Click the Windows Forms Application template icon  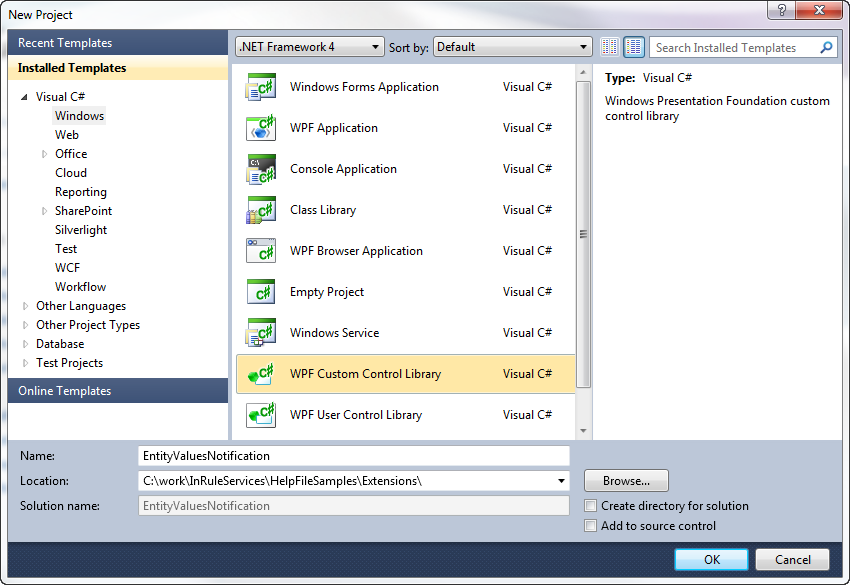pyautogui.click(x=261, y=87)
